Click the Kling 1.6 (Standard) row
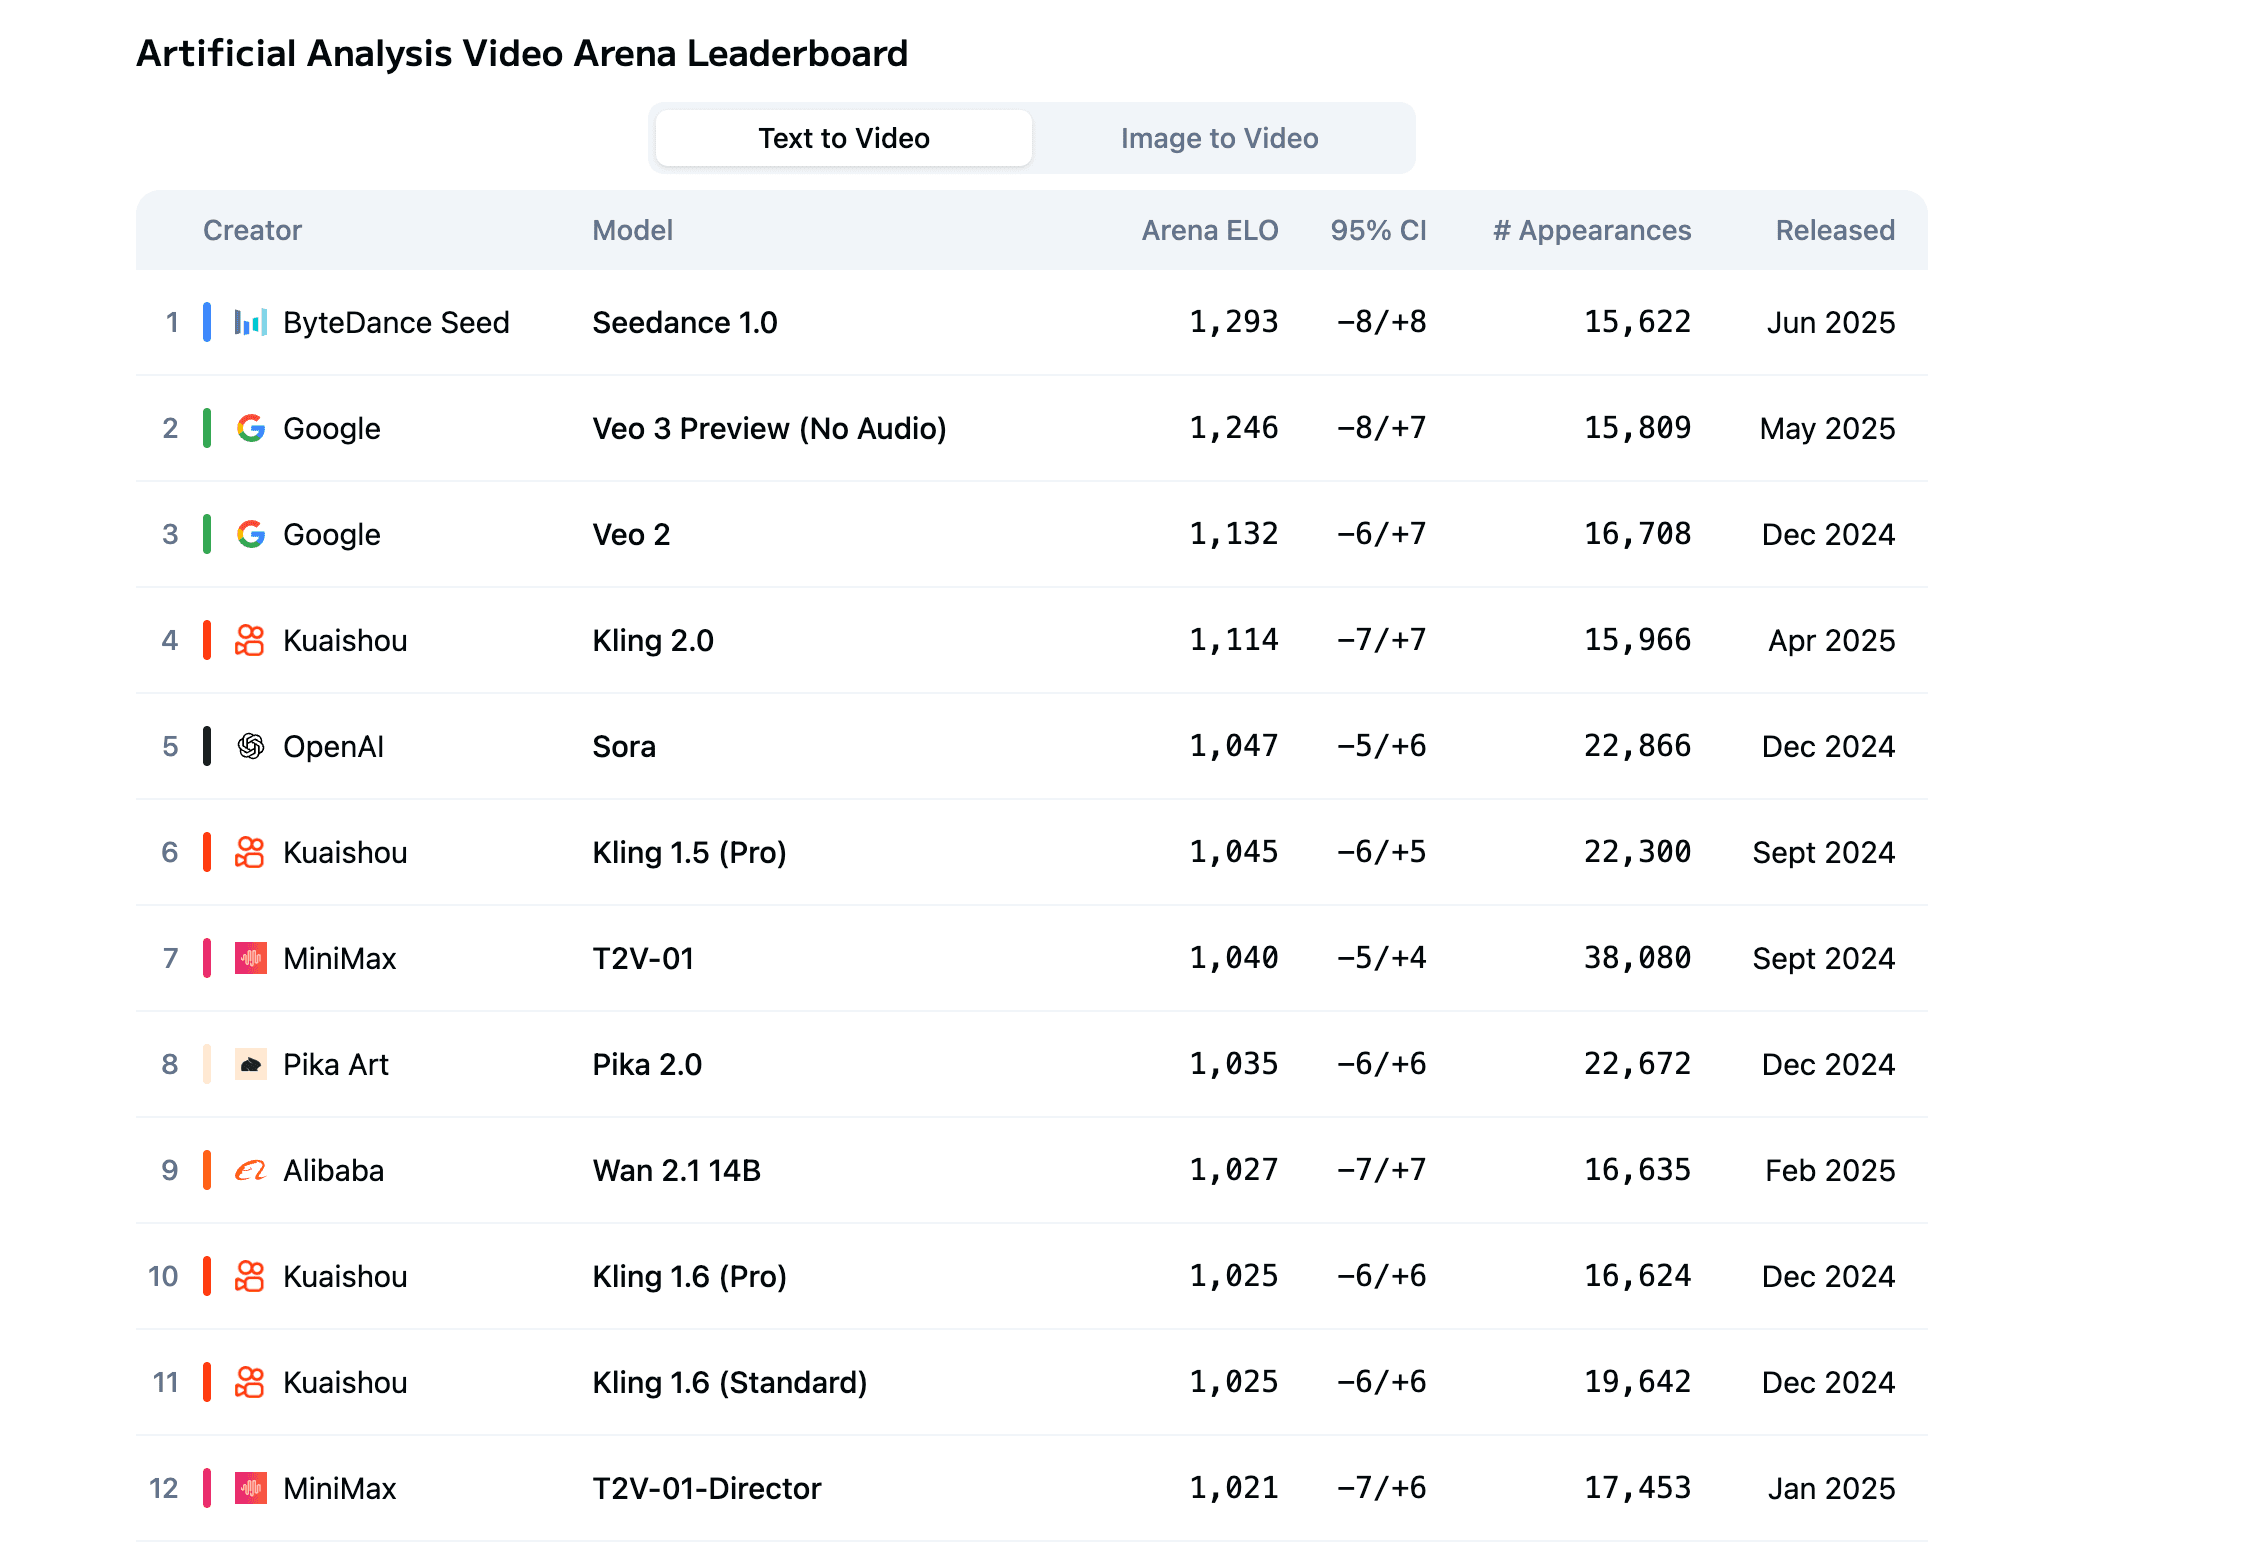Image resolution: width=2242 pixels, height=1552 pixels. pyautogui.click(x=729, y=1382)
